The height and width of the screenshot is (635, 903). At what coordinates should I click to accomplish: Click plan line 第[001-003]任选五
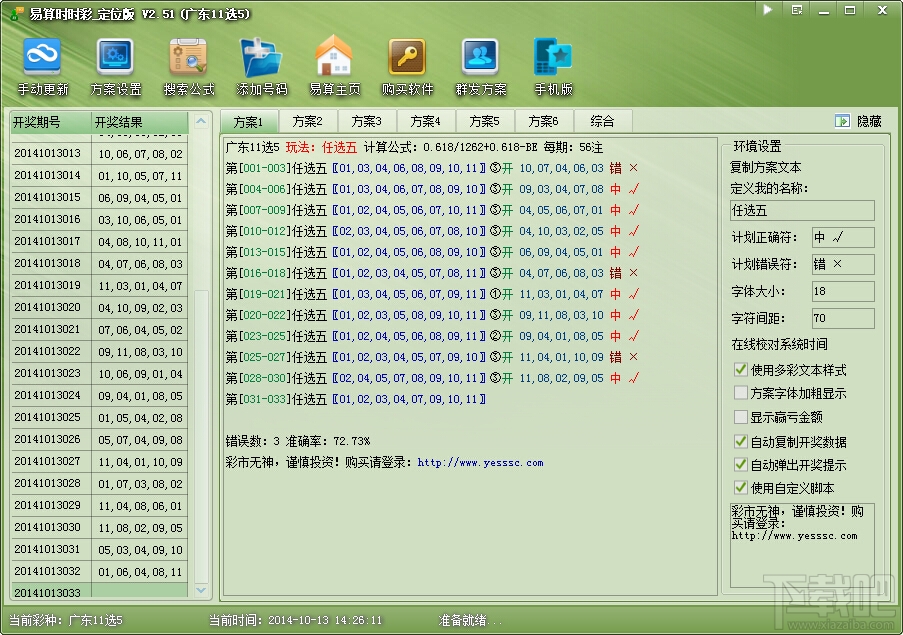coord(432,168)
